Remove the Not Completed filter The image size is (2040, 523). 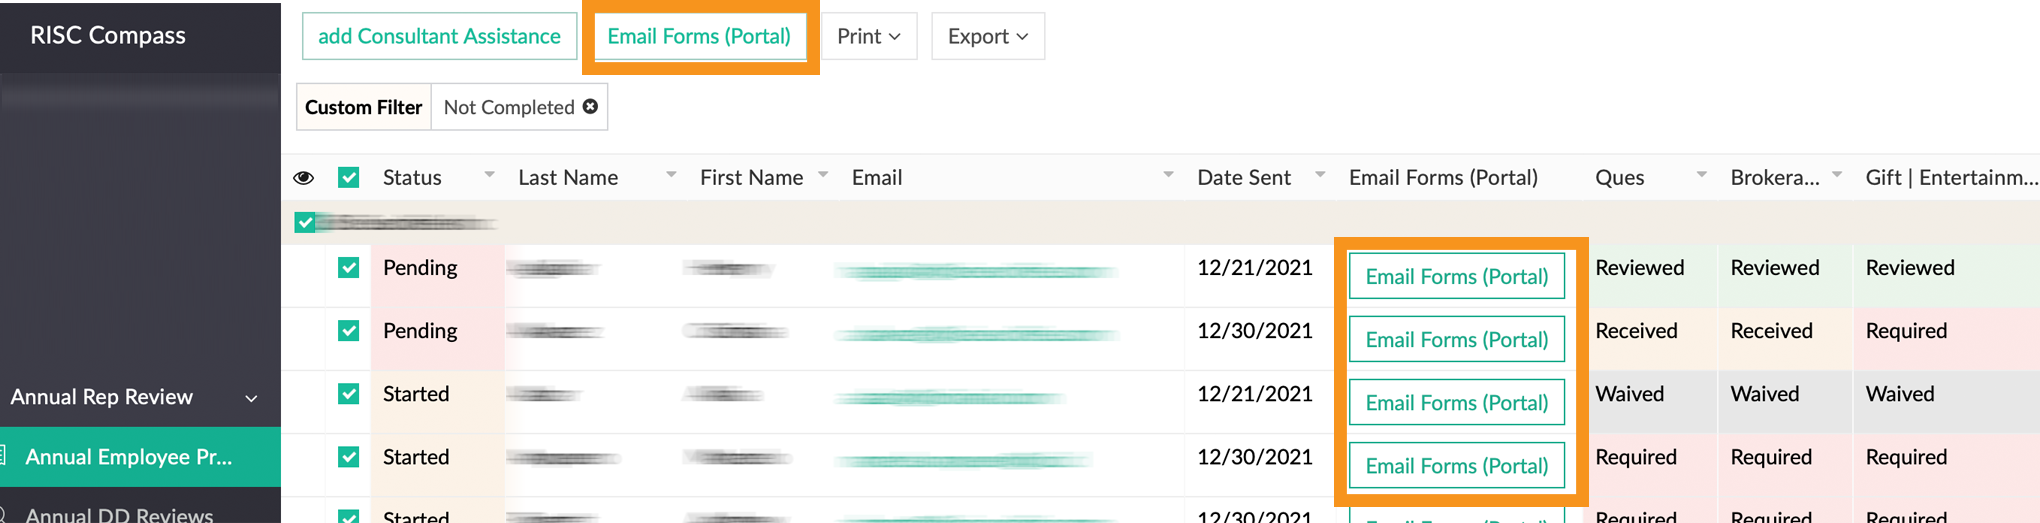(x=591, y=106)
